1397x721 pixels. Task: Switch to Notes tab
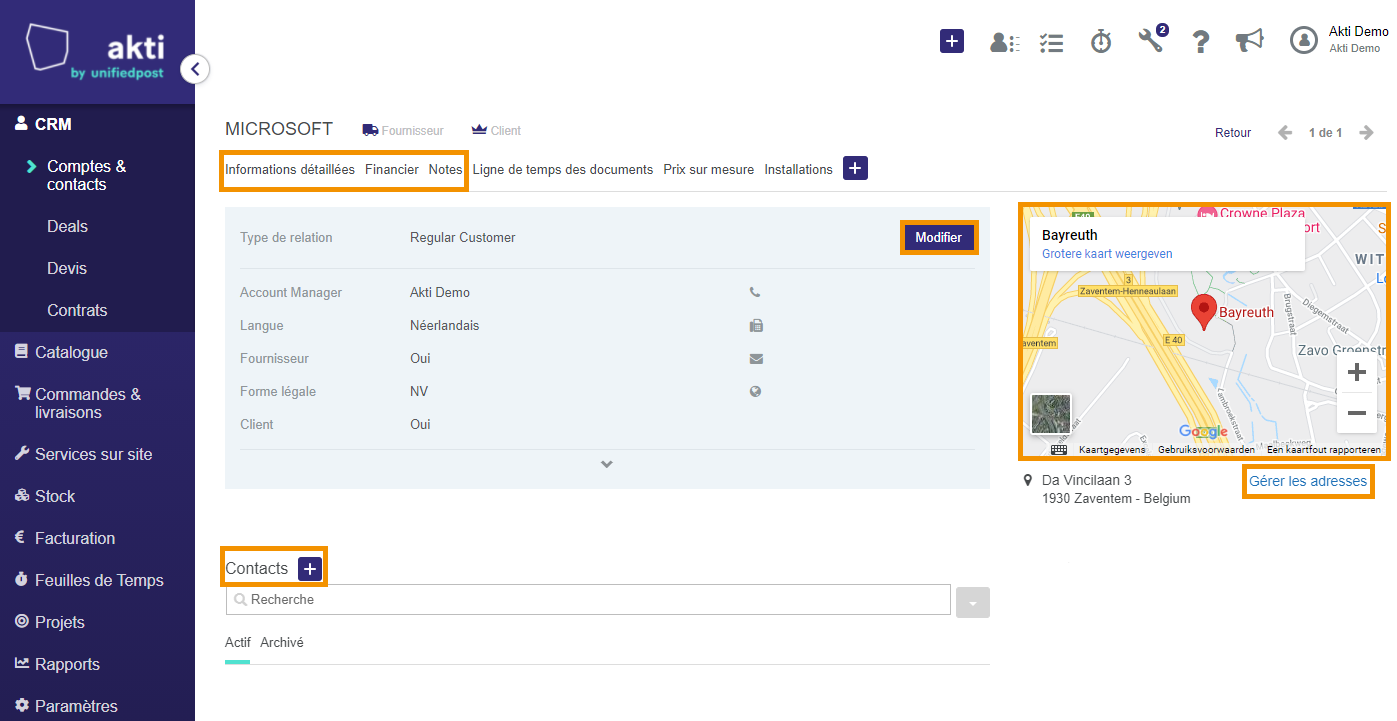[x=446, y=169]
